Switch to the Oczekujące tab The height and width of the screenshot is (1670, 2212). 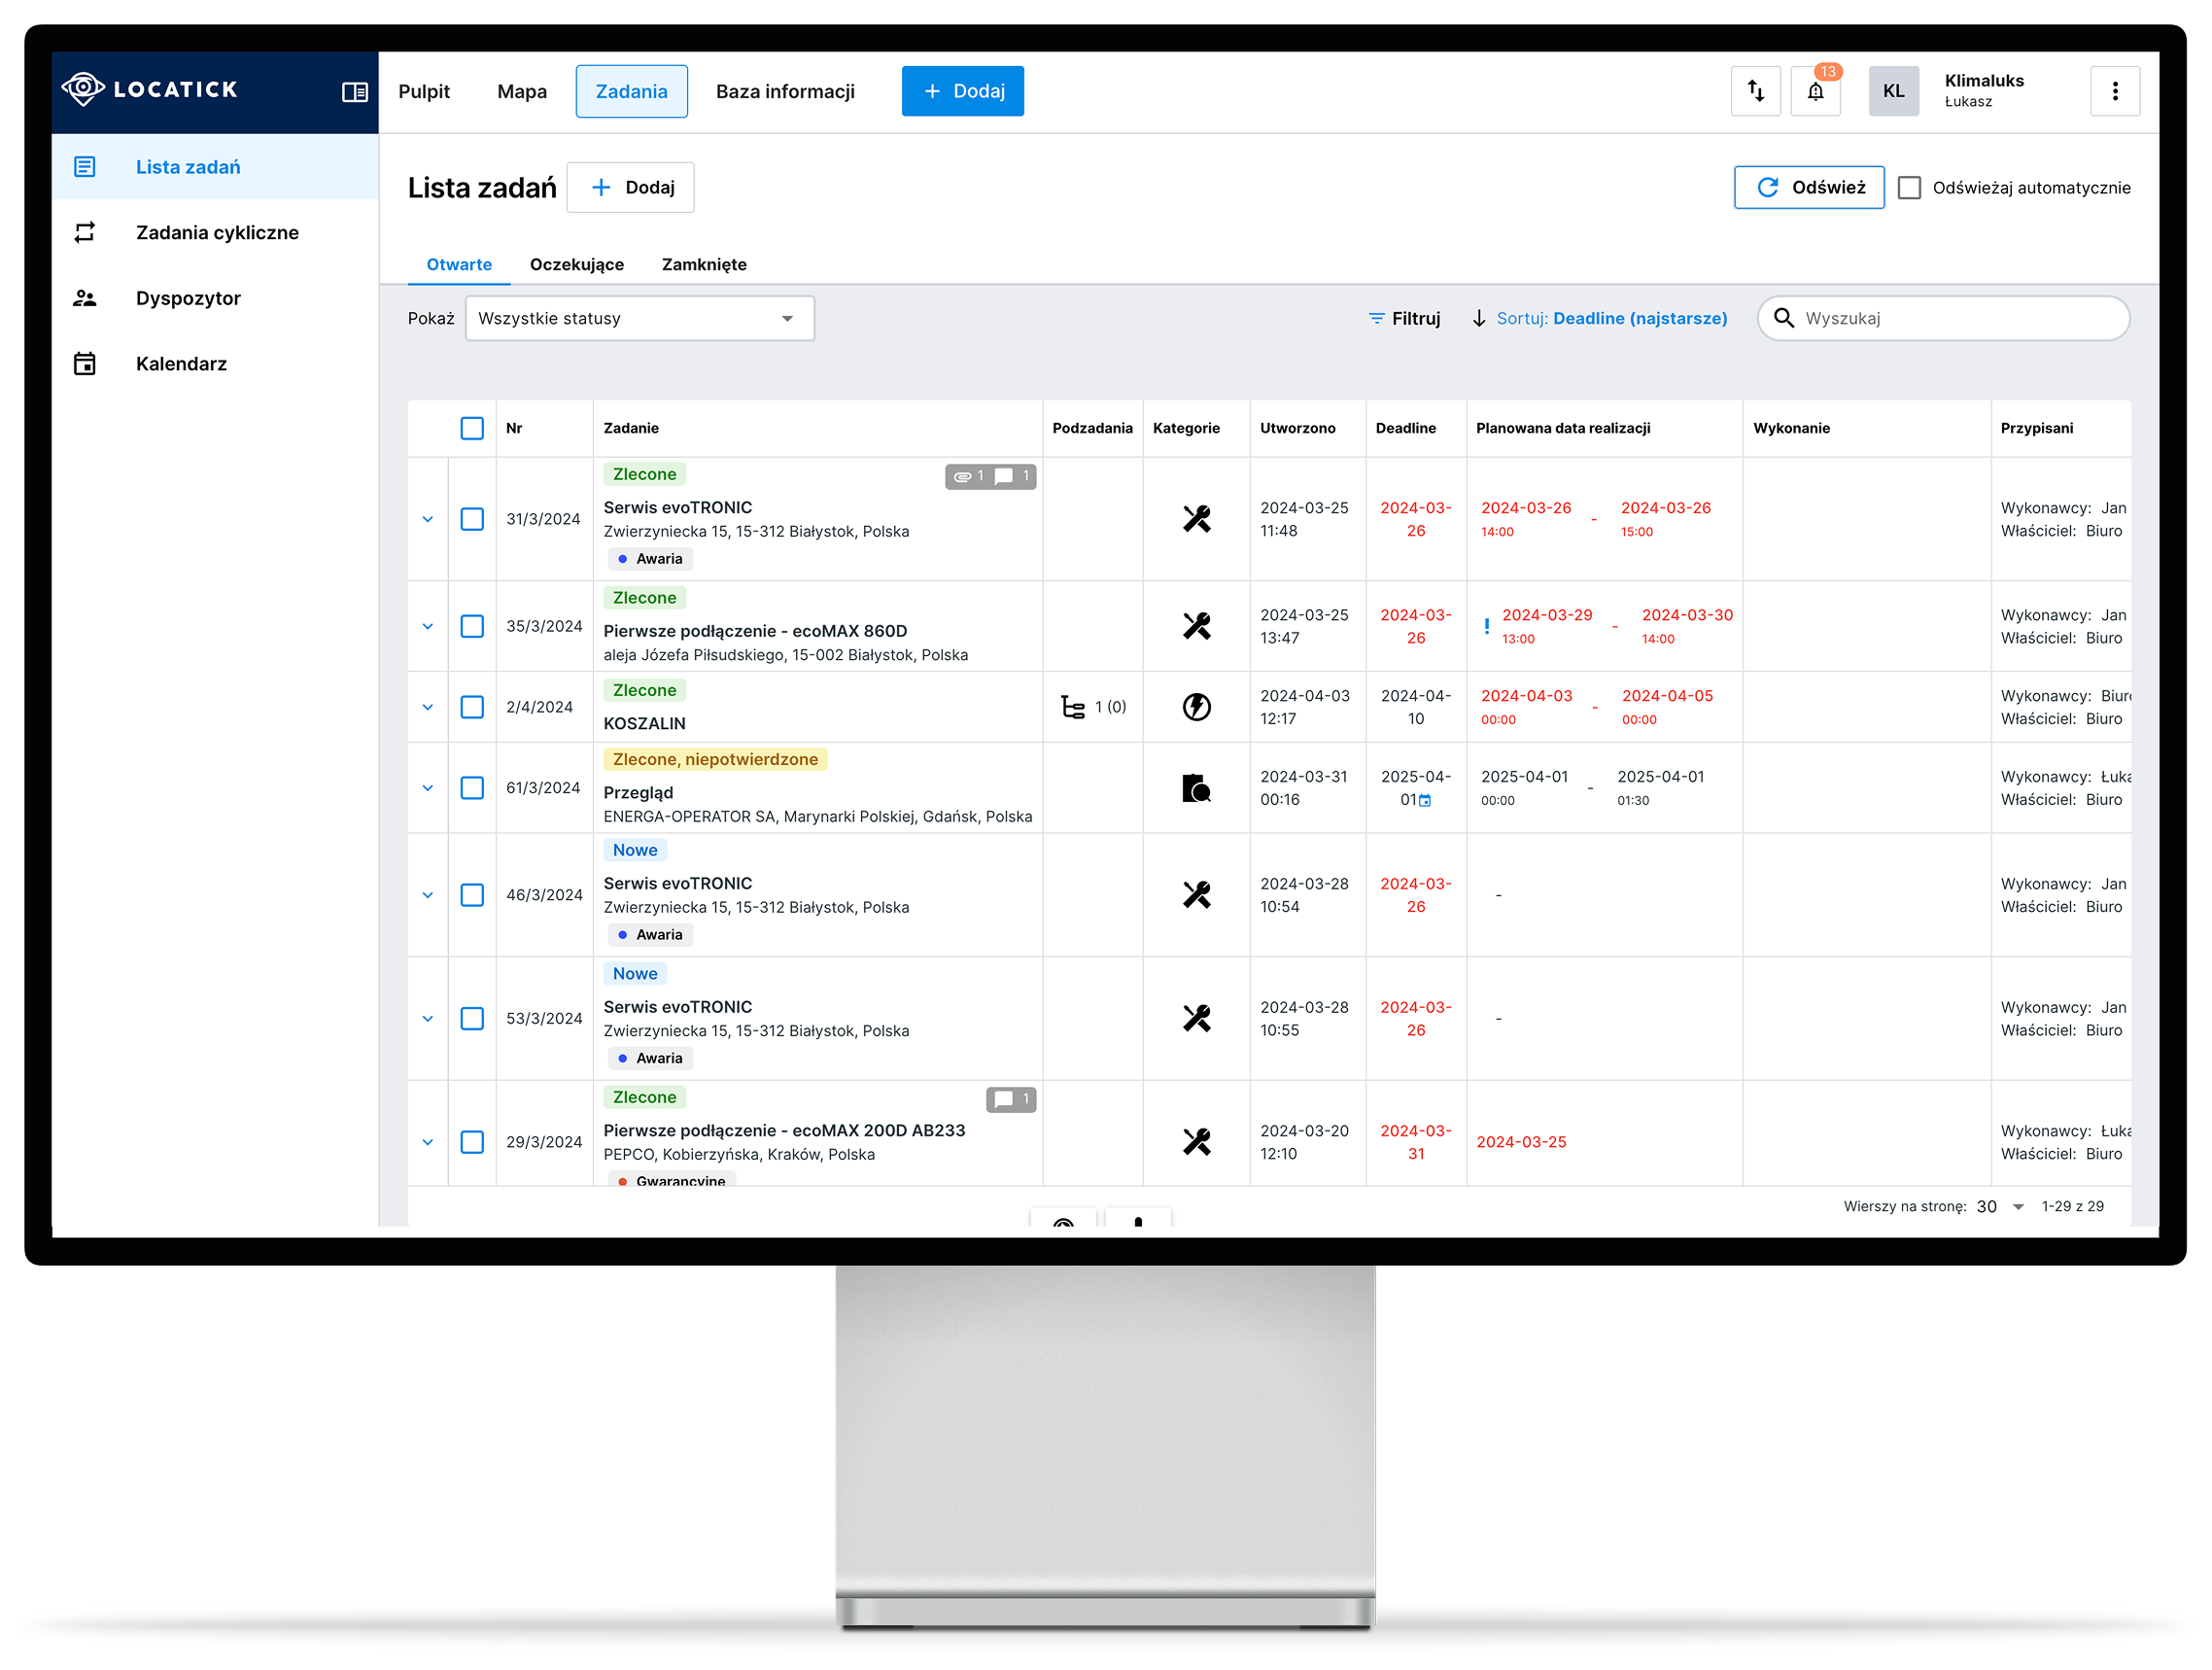tap(576, 264)
